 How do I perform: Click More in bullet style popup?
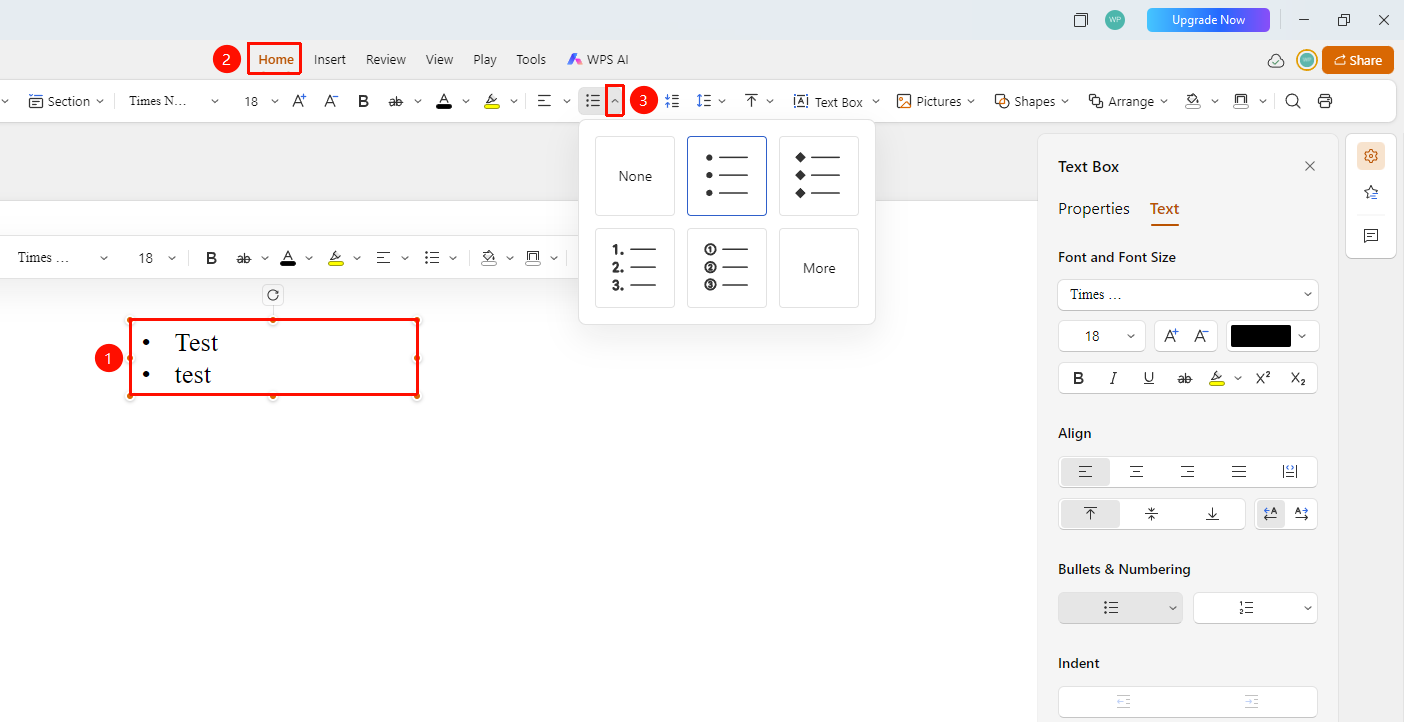pyautogui.click(x=819, y=268)
